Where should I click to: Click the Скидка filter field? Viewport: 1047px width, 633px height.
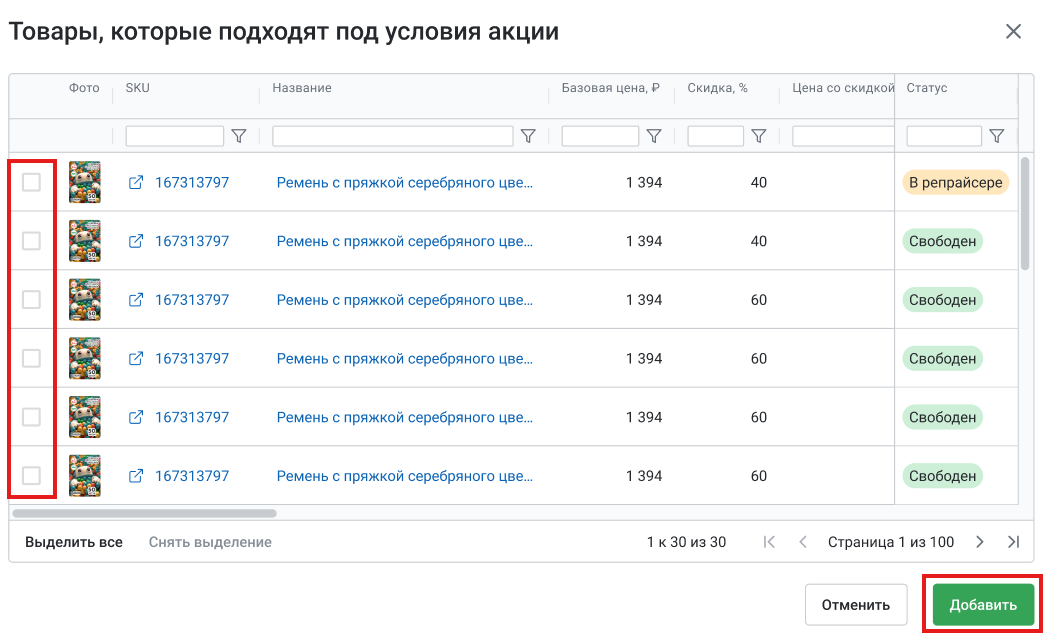716,136
